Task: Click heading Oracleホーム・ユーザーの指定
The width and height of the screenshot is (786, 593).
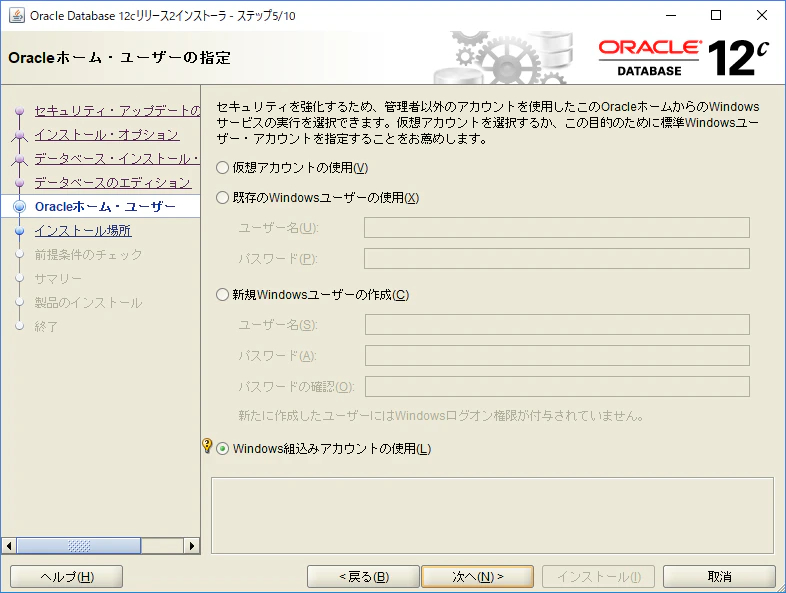Action: click(x=119, y=58)
